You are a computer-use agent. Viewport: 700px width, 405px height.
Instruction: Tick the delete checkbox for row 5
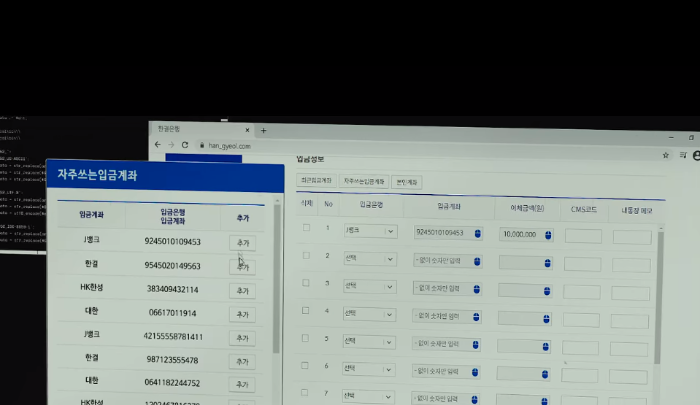point(305,338)
